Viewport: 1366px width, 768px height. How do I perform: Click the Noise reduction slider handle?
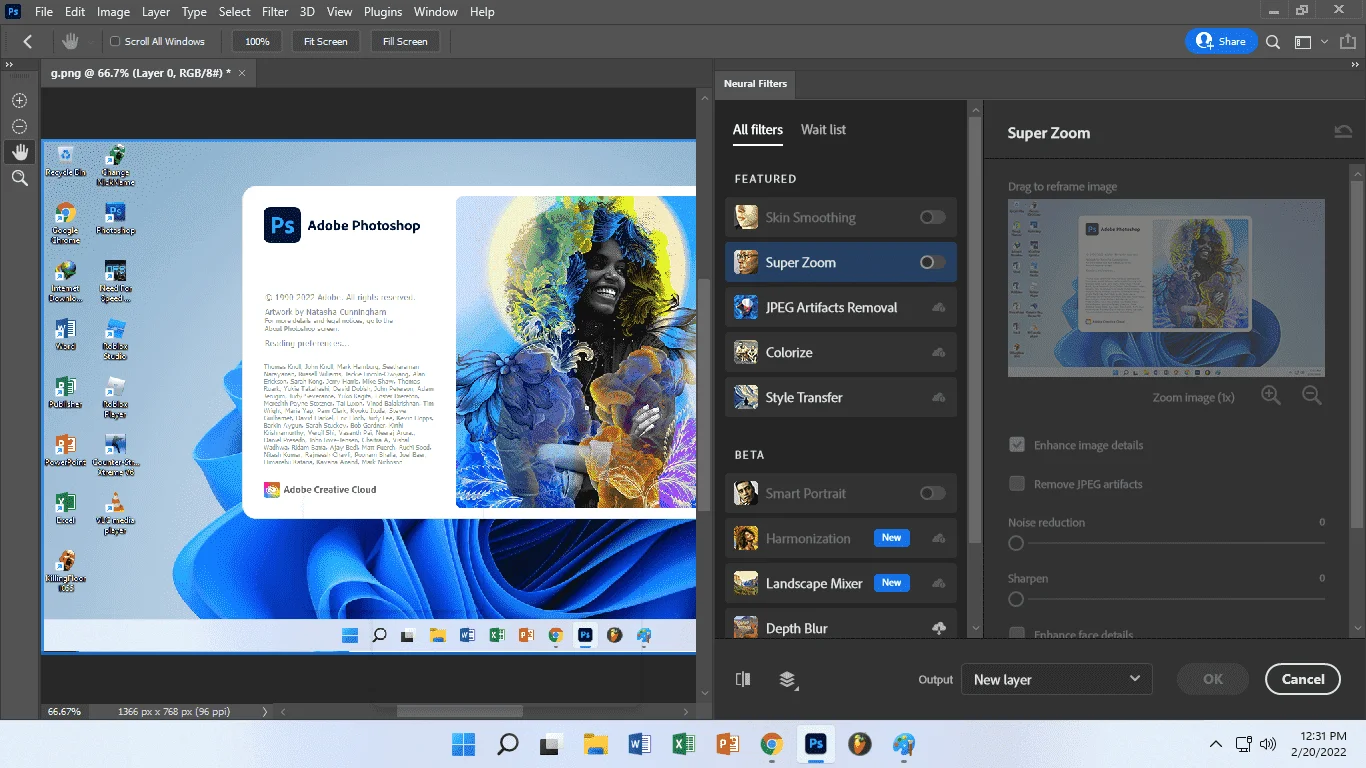point(1016,543)
